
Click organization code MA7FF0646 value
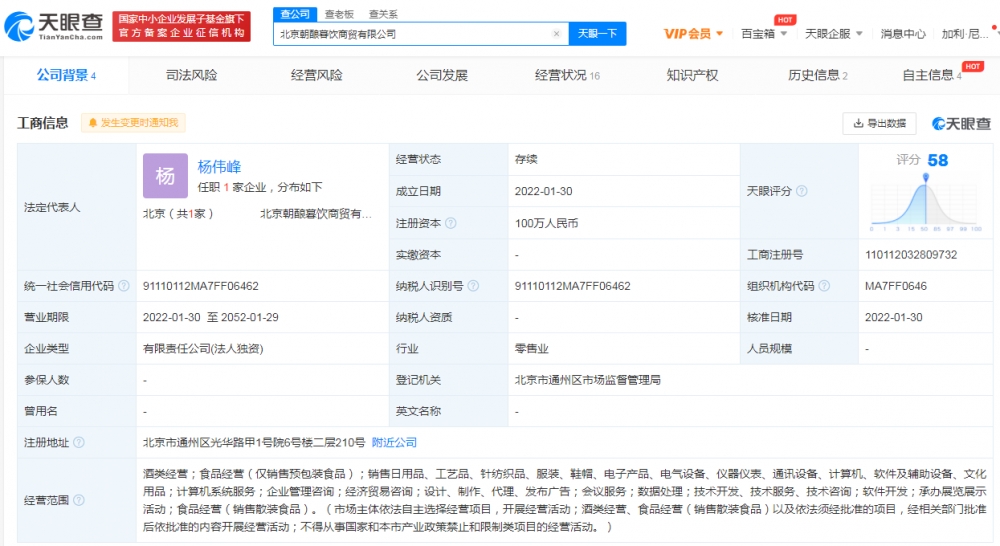pos(895,286)
